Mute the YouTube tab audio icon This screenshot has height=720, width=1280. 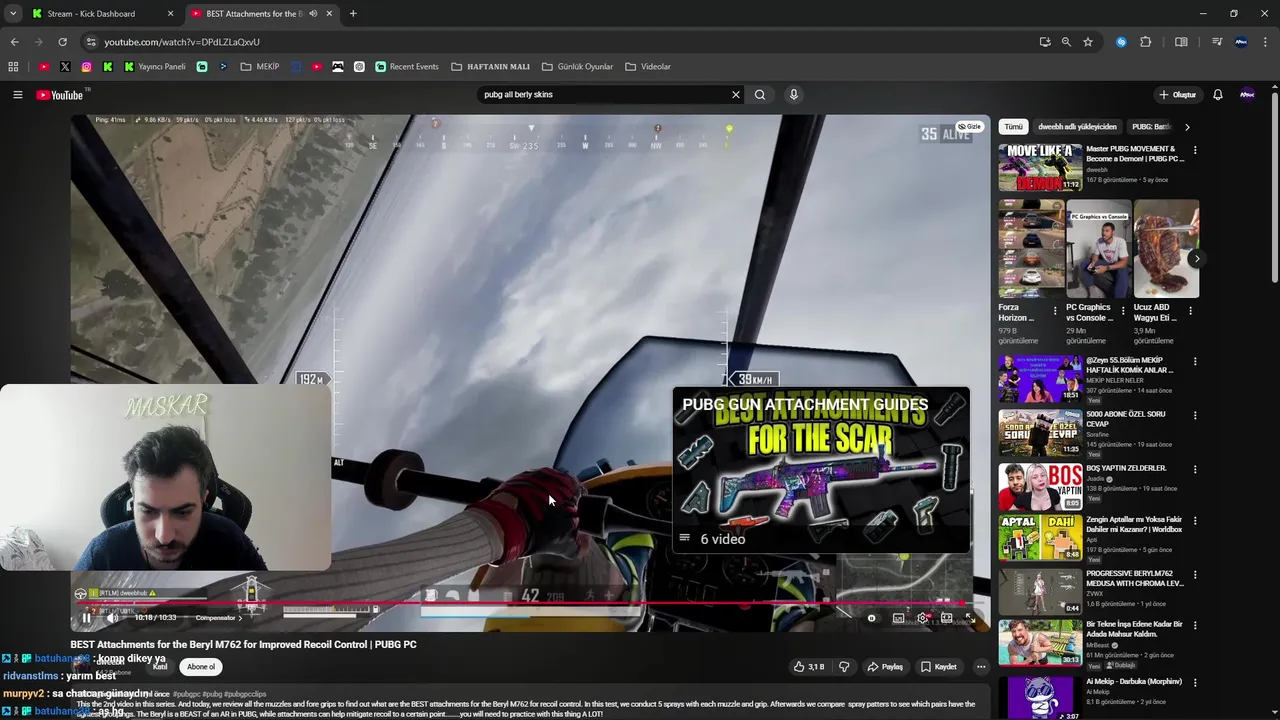pyautogui.click(x=313, y=14)
